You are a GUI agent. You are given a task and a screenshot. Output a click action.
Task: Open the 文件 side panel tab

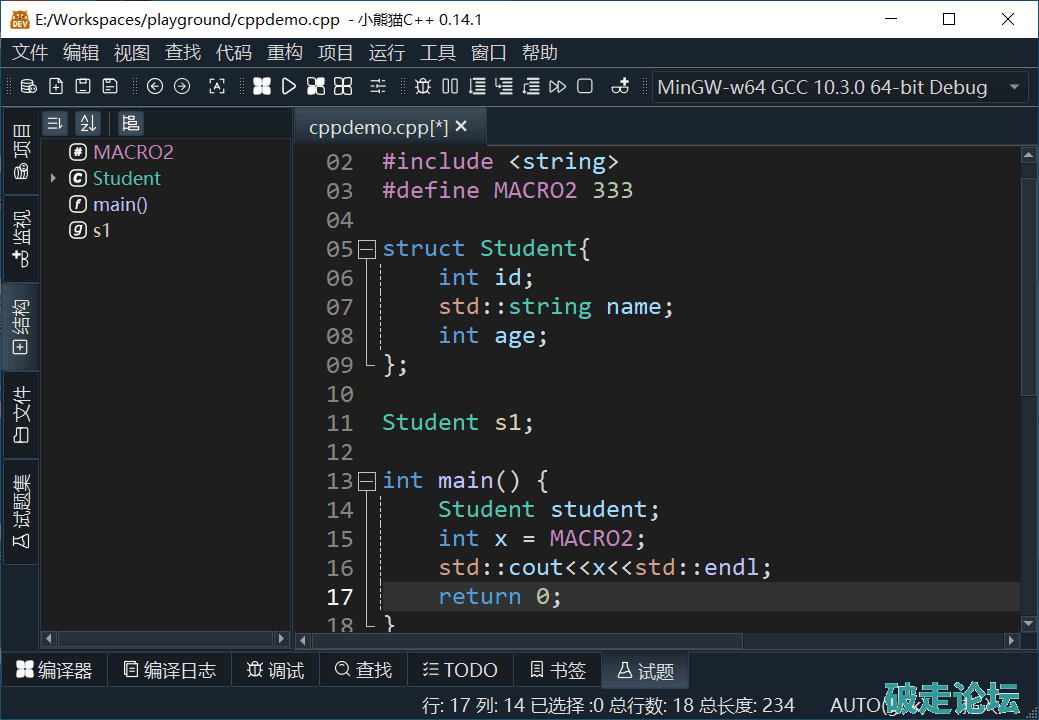click(21, 416)
